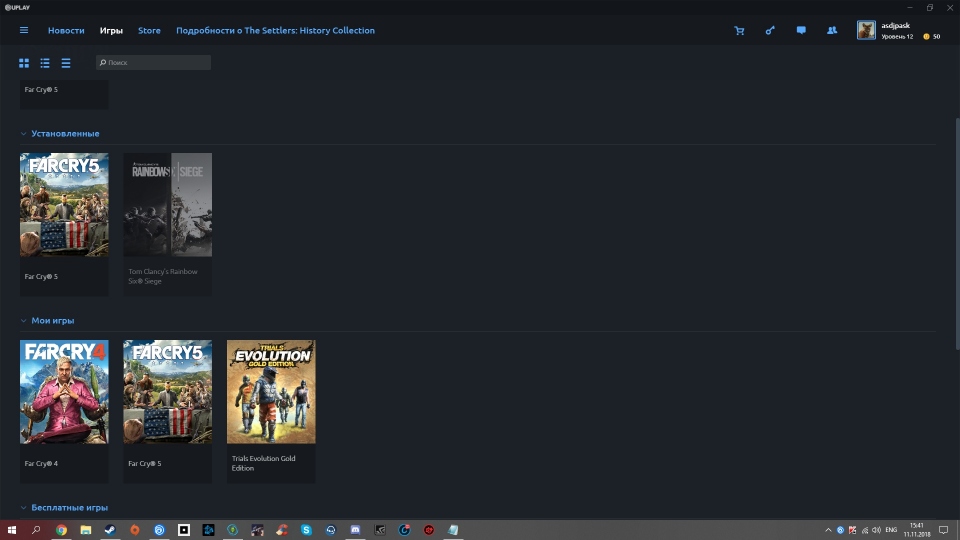Click the ENG language indicator
Screen dimensions: 960x540
point(891,530)
